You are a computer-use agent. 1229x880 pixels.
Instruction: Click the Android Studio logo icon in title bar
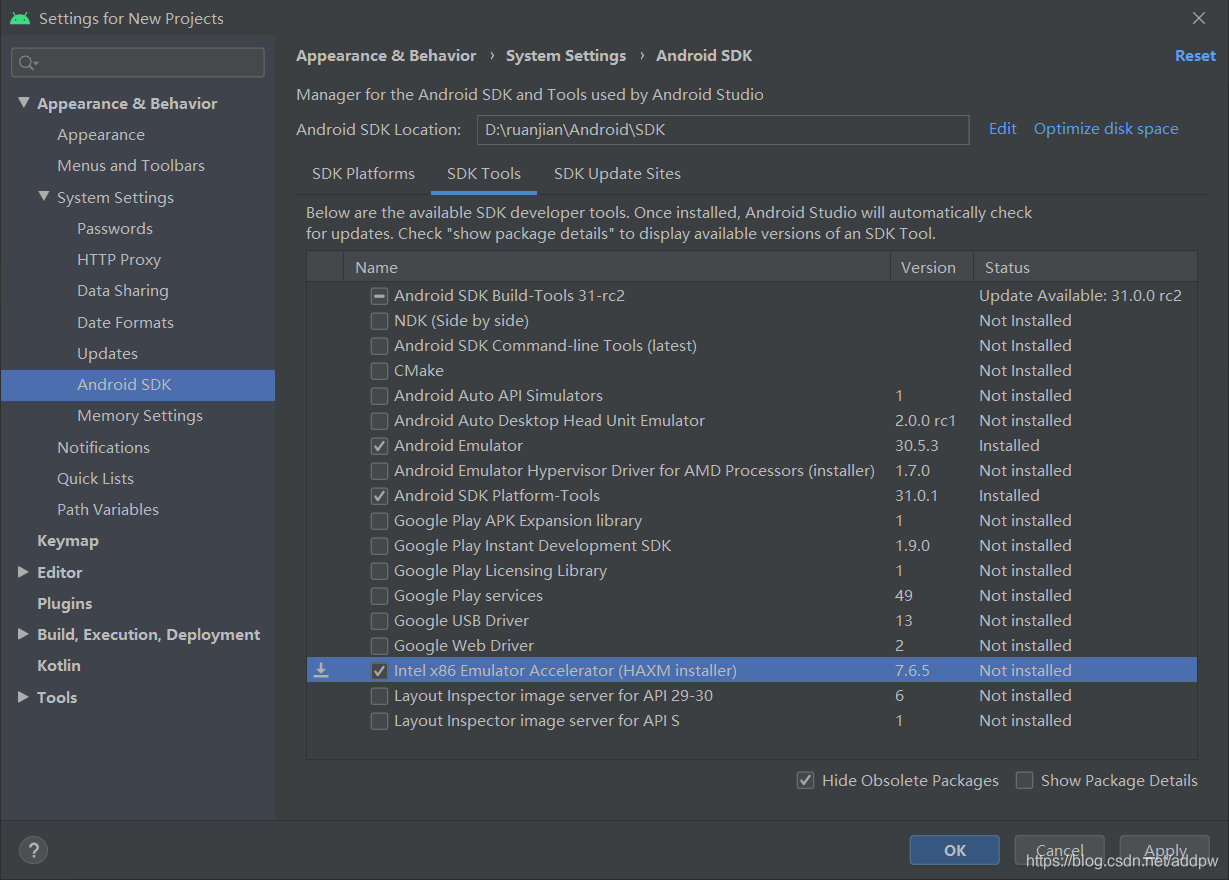(19, 18)
